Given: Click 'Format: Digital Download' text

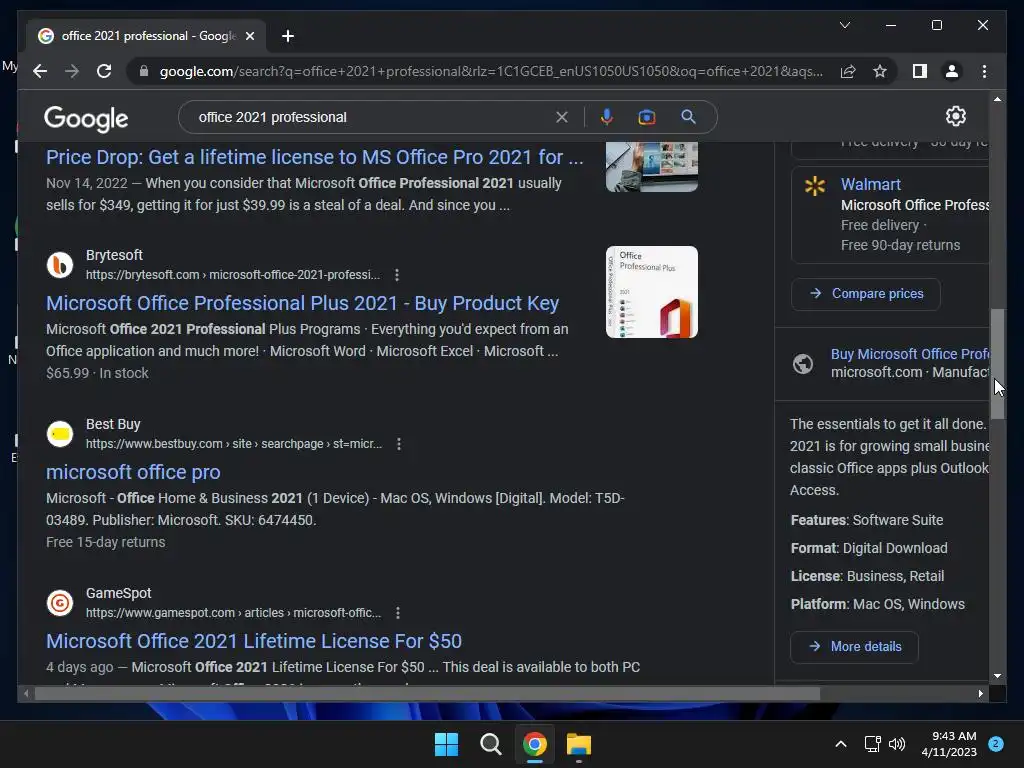Looking at the screenshot, I should tap(869, 548).
